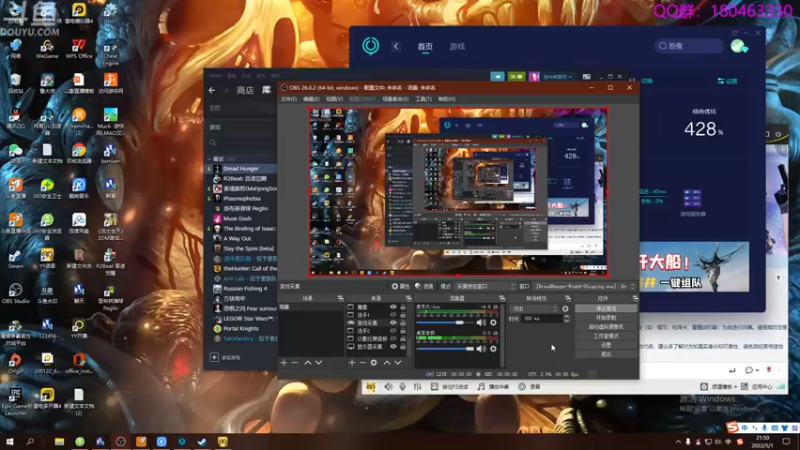Move the scene up in Scenes panel

coord(308,362)
